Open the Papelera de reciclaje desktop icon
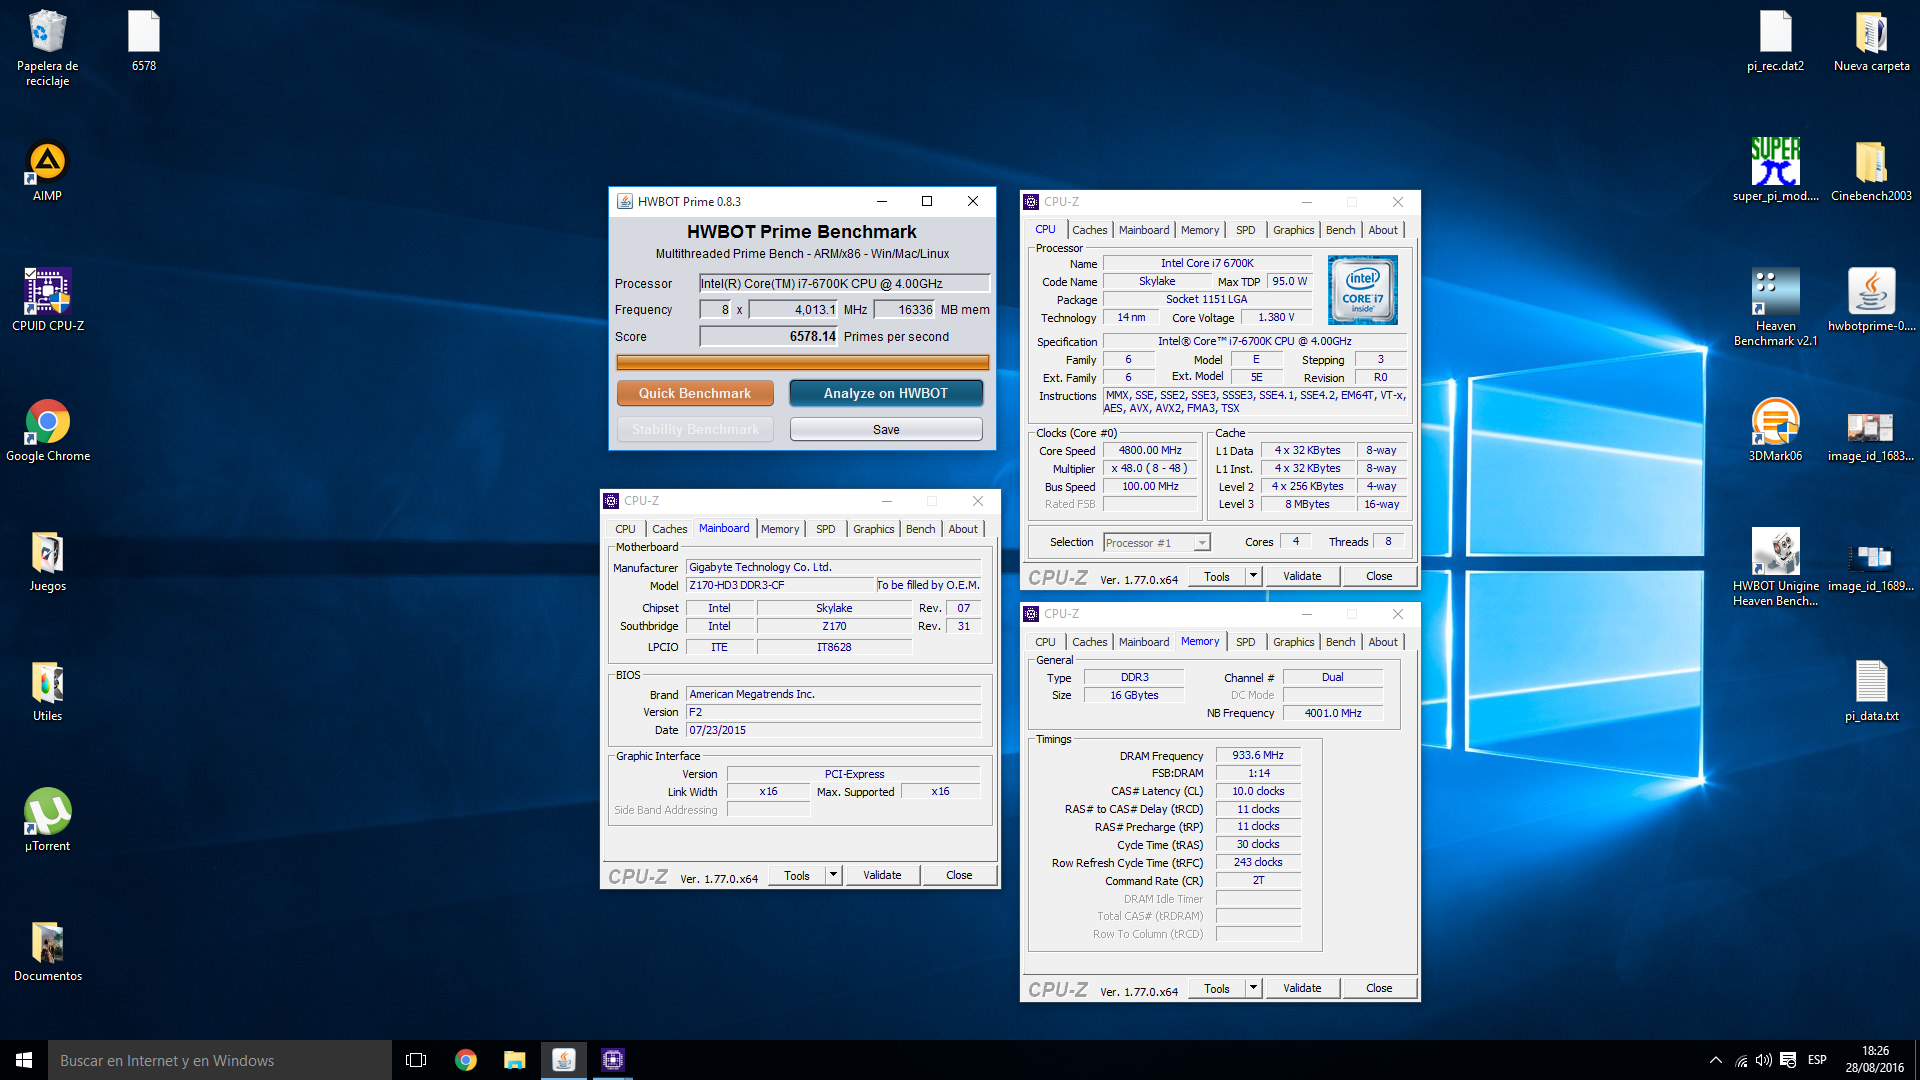The height and width of the screenshot is (1080, 1920). click(47, 48)
